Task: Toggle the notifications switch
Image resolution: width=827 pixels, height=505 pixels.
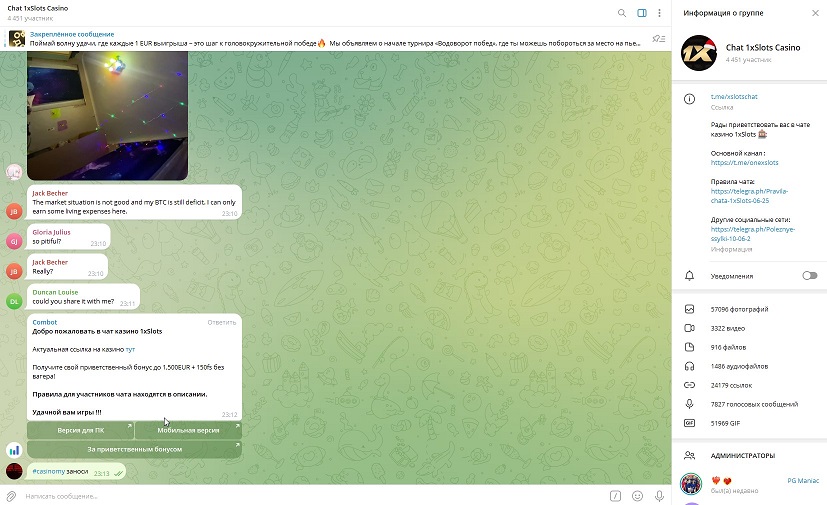Action: tap(810, 276)
